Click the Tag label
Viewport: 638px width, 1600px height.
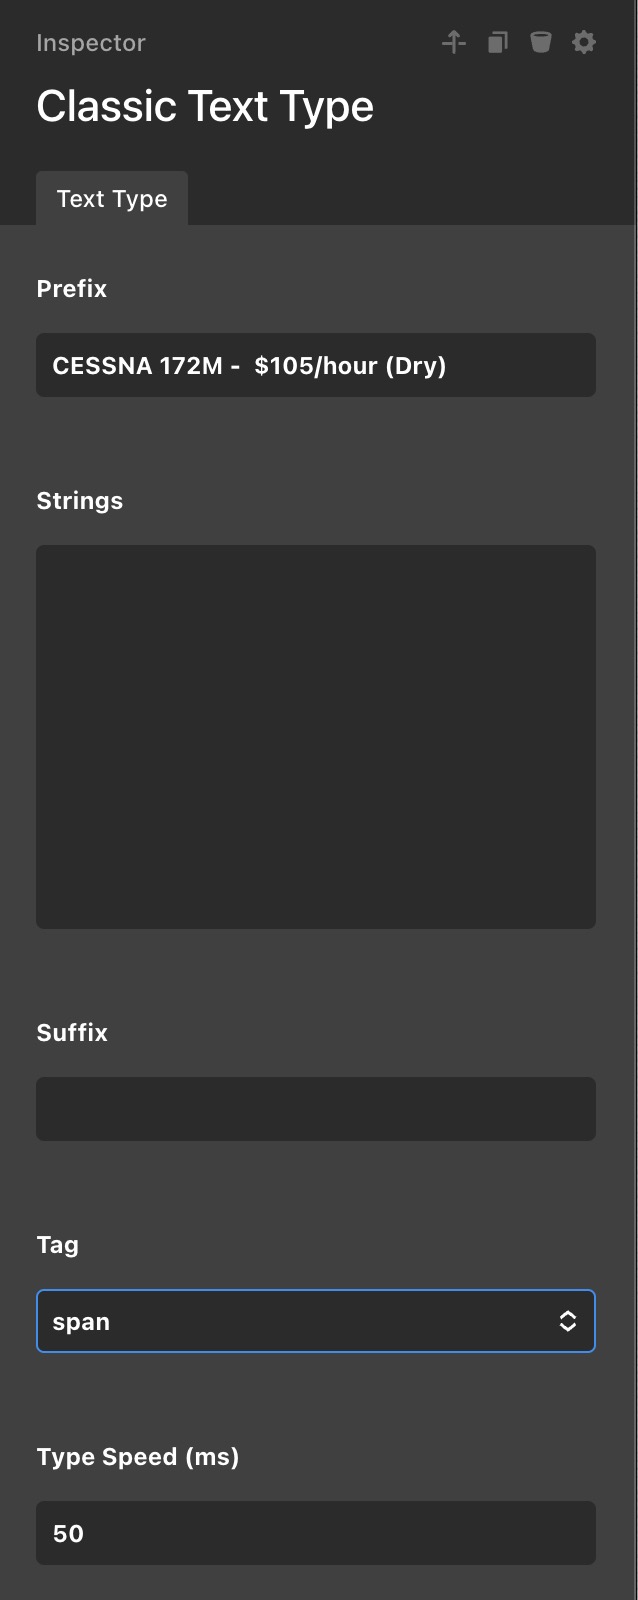(58, 1245)
